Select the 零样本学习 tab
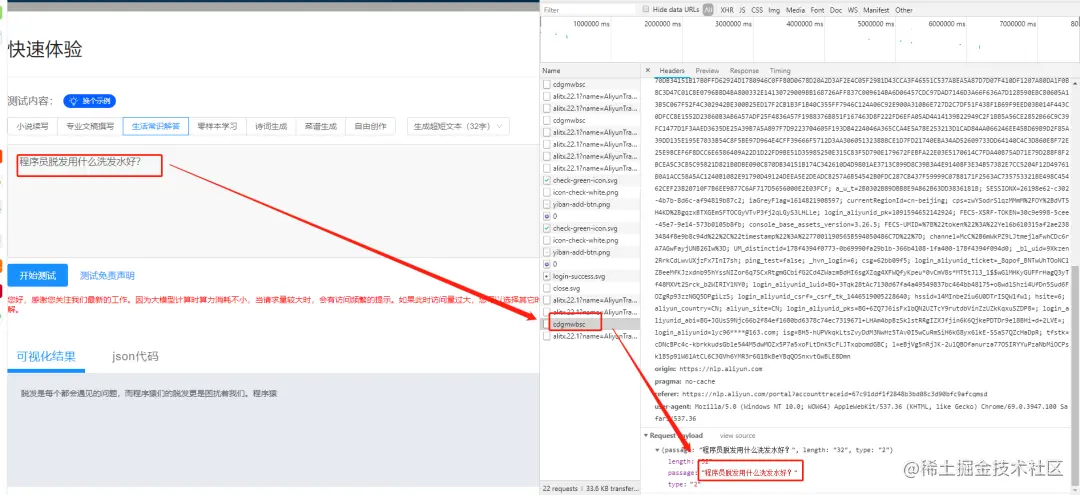 pos(217,126)
